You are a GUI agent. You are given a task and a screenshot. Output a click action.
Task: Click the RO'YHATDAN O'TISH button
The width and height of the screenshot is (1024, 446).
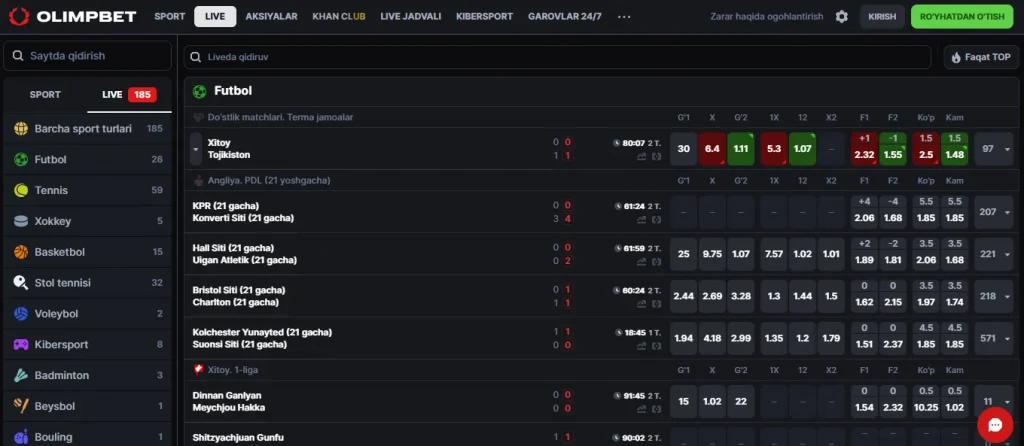tap(962, 16)
